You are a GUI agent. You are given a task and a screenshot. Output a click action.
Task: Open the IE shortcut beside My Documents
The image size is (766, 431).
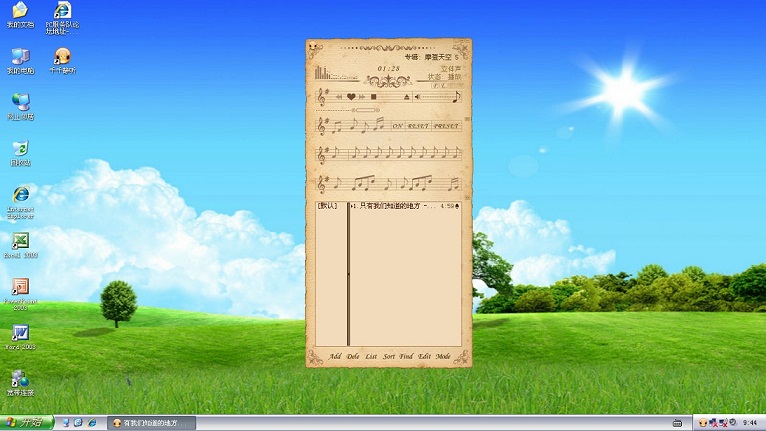click(x=63, y=18)
